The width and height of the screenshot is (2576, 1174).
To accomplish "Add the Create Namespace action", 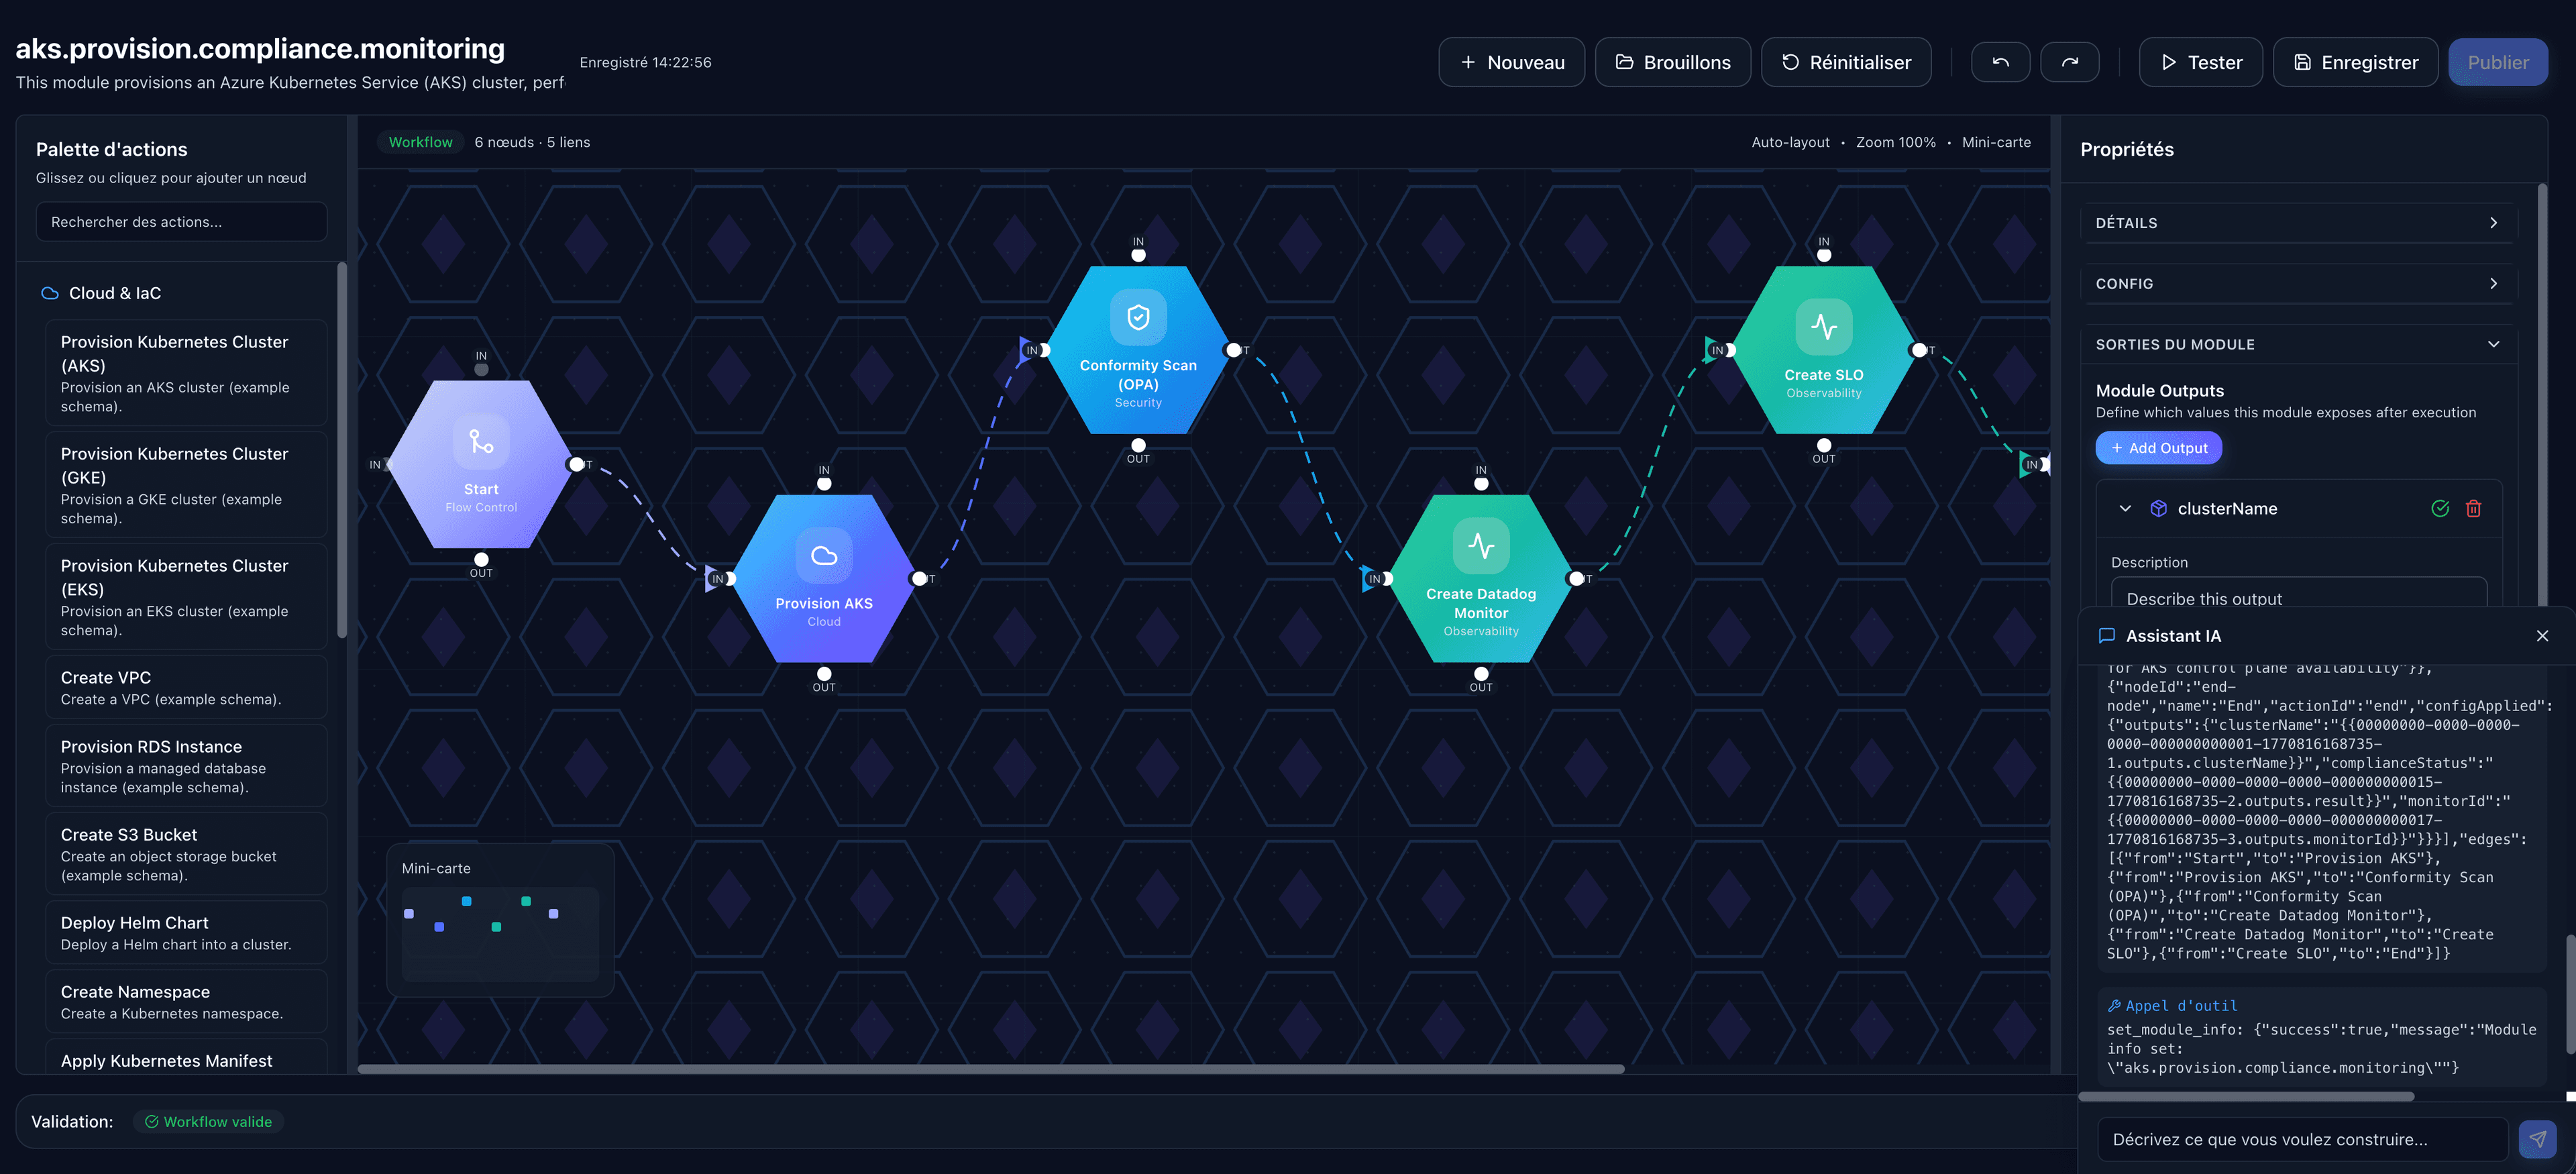I will pyautogui.click(x=186, y=1001).
